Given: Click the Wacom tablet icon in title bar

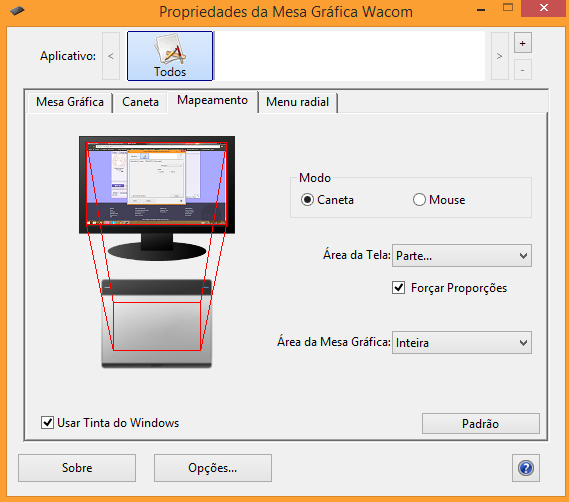Looking at the screenshot, I should pyautogui.click(x=17, y=11).
